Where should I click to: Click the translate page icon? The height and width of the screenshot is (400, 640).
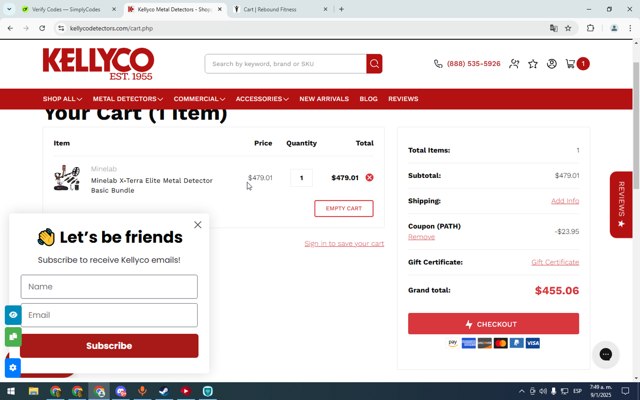tap(553, 28)
